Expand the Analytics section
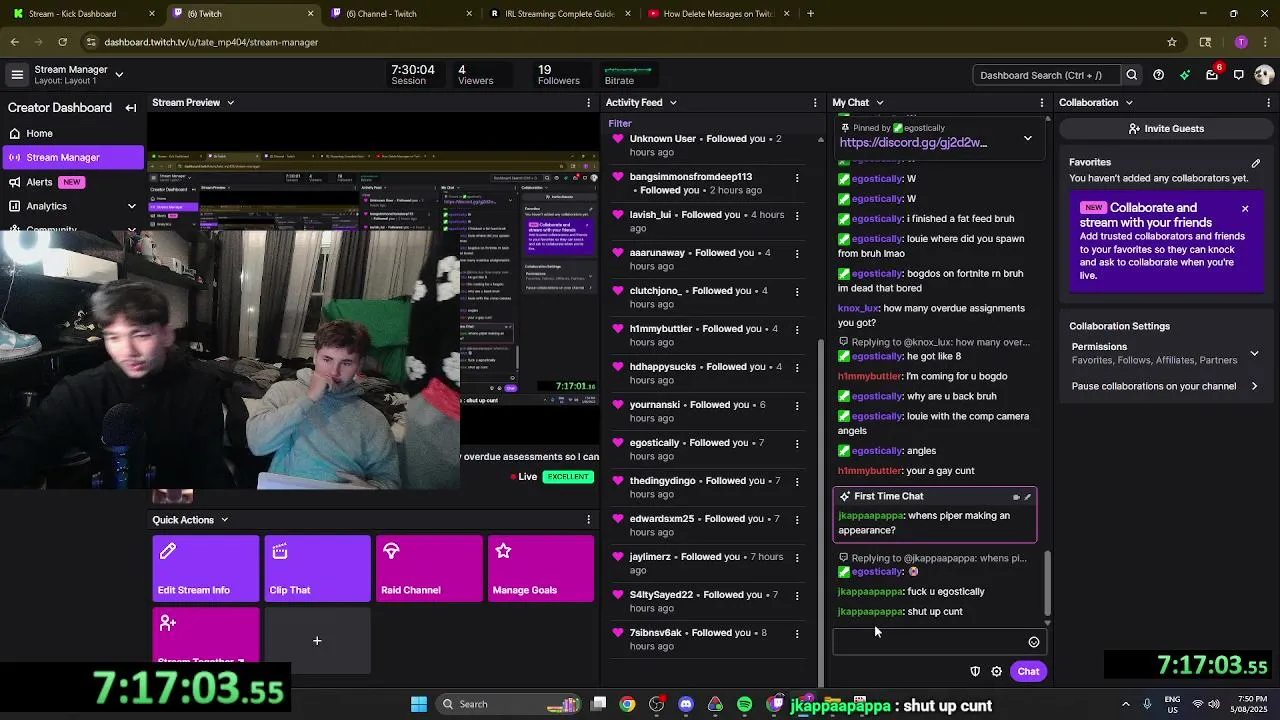This screenshot has height=720, width=1280. point(131,206)
